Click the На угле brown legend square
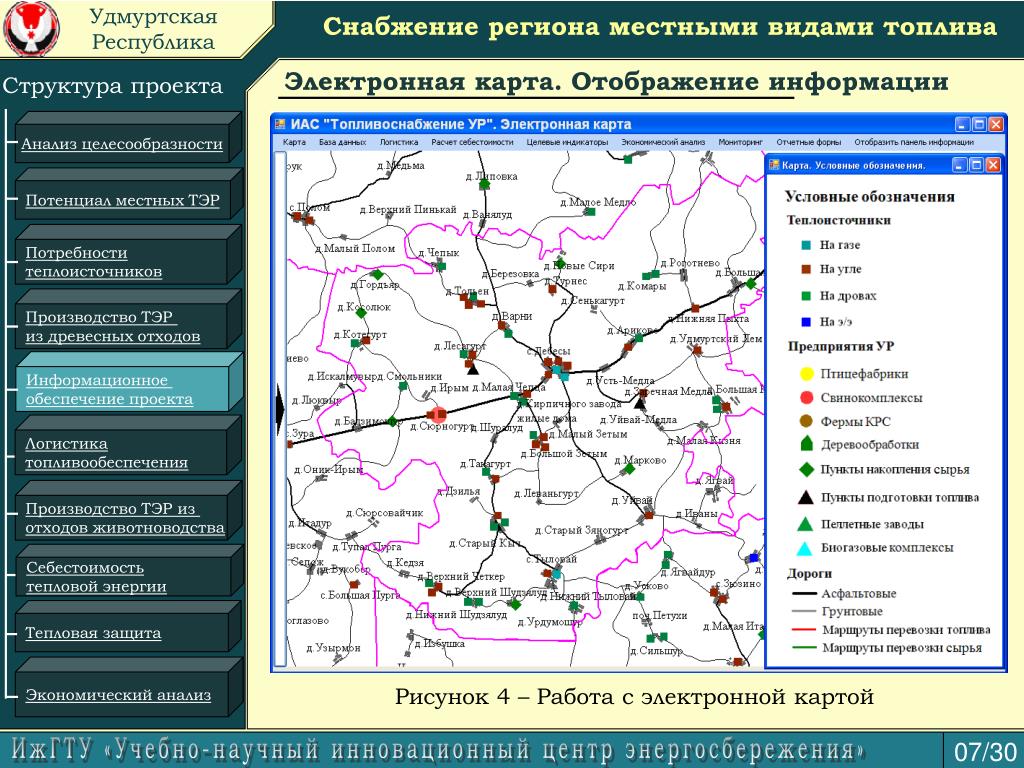Viewport: 1024px width, 768px height. pos(806,269)
